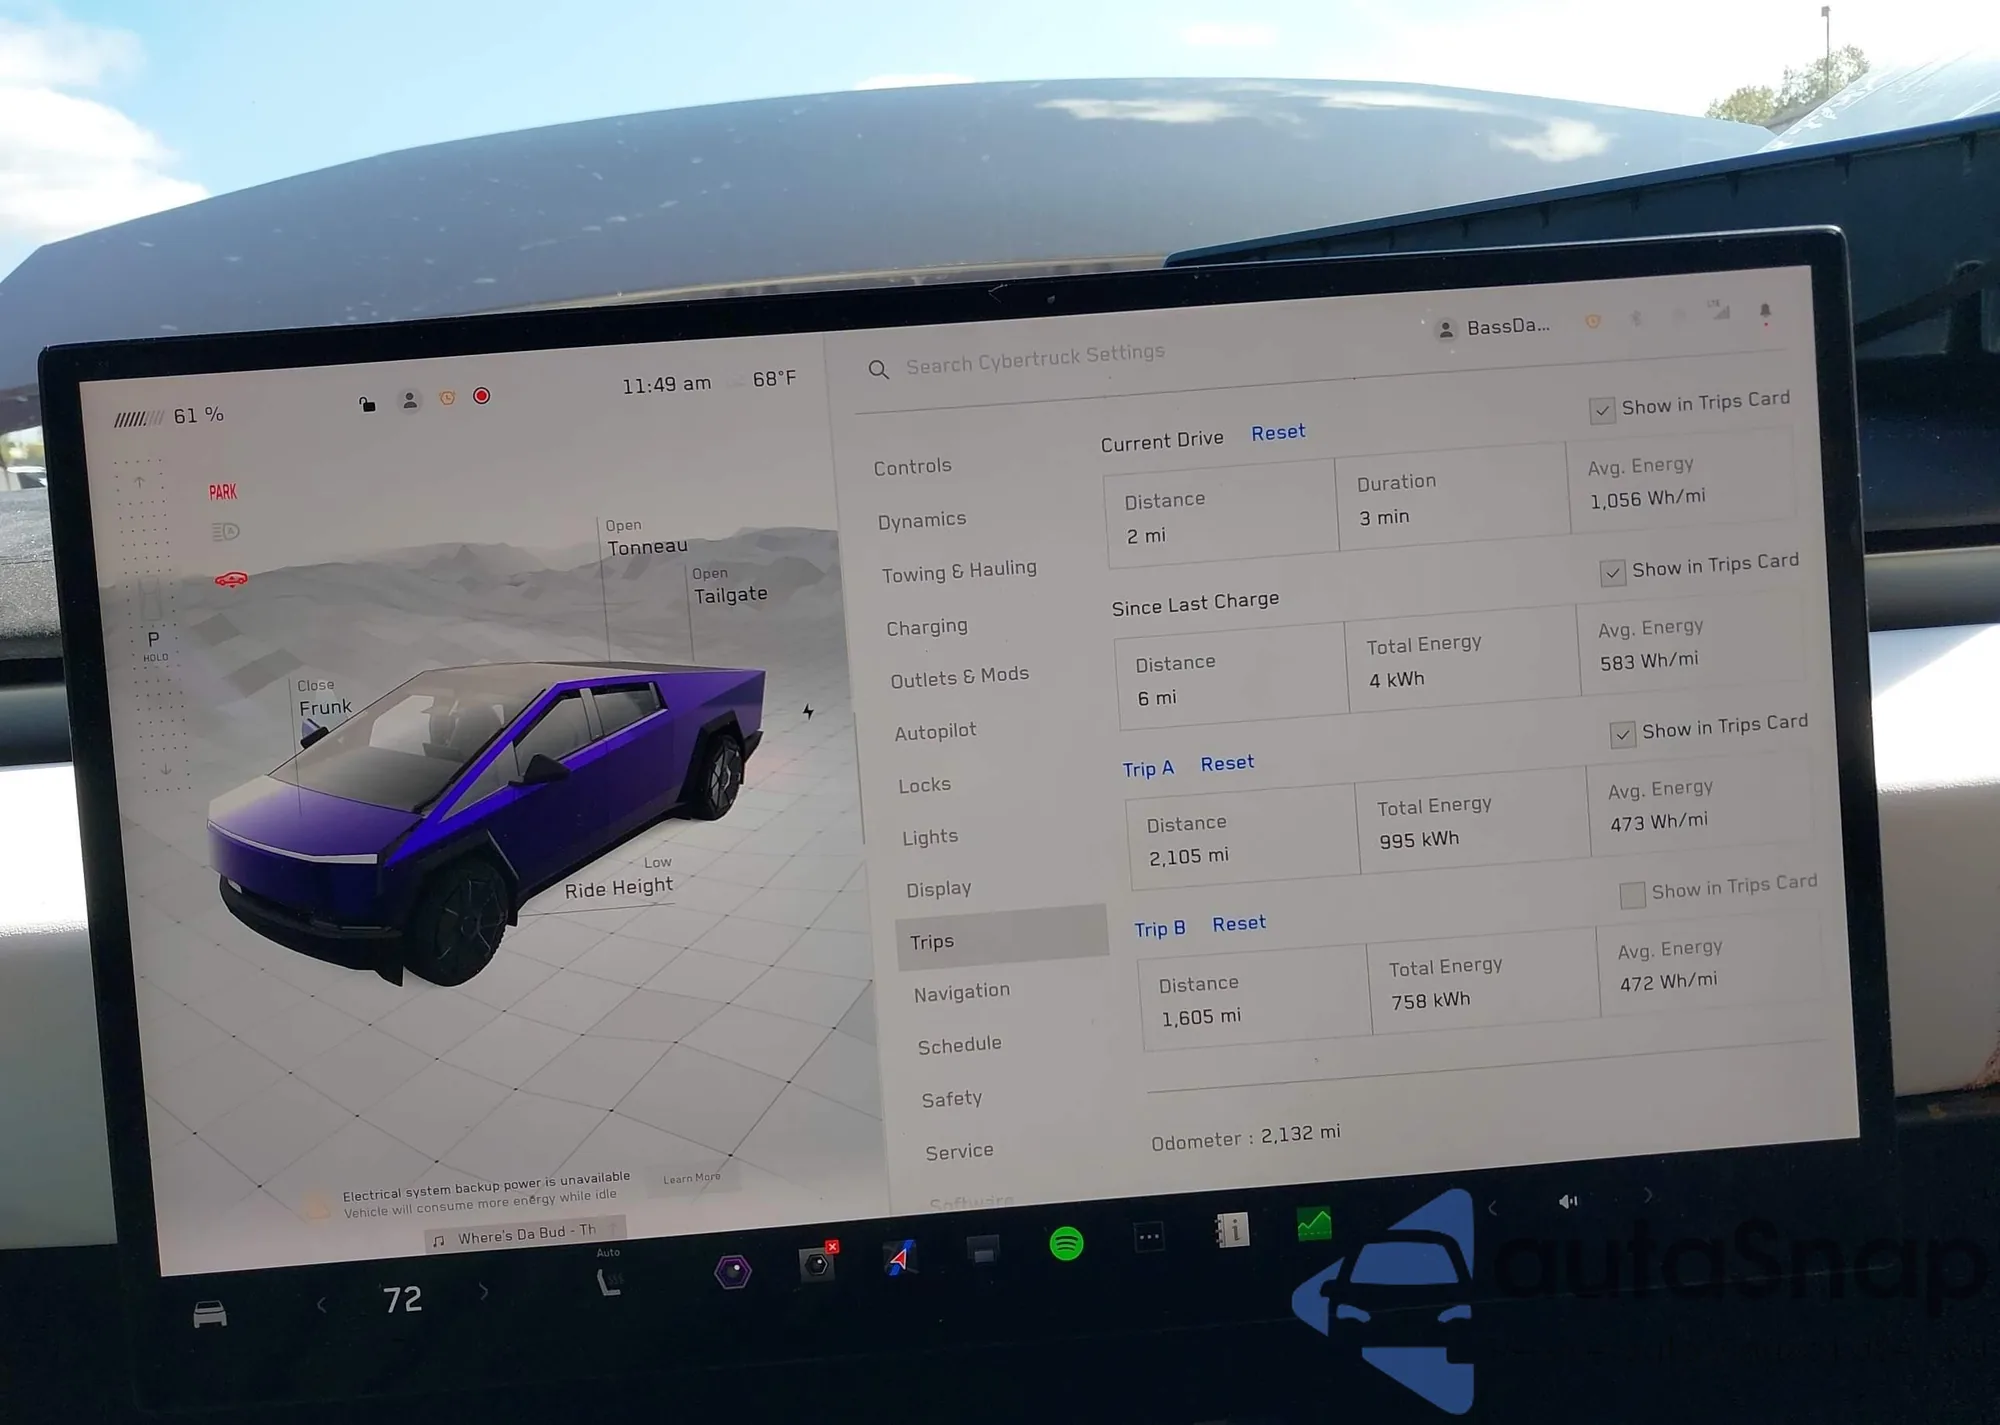Open the Schedule settings tab
Image resolution: width=2000 pixels, height=1425 pixels.
960,1045
